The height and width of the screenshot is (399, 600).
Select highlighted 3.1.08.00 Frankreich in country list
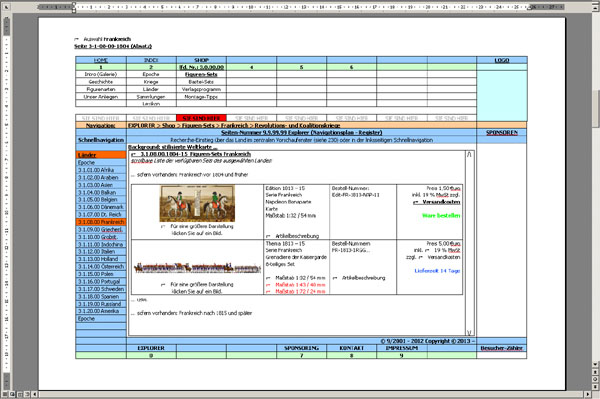click(x=101, y=222)
